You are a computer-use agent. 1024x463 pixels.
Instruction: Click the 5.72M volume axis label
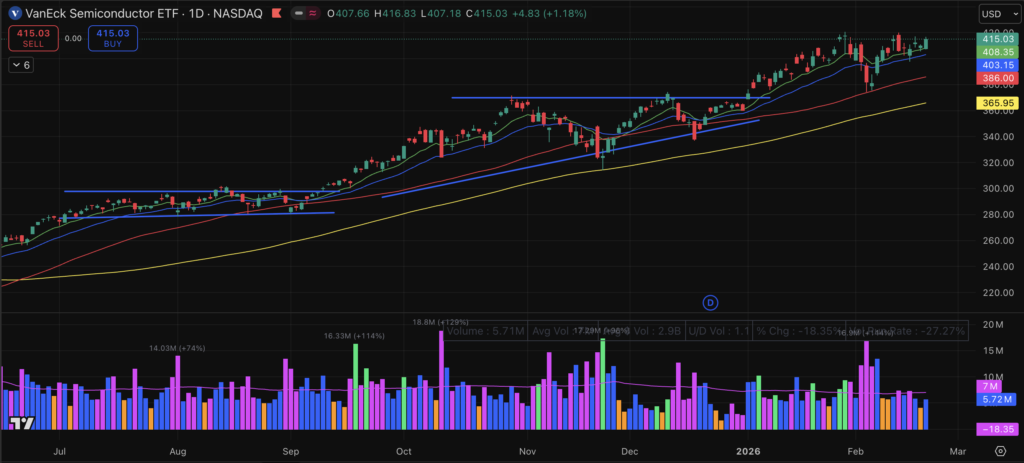pyautogui.click(x=997, y=399)
